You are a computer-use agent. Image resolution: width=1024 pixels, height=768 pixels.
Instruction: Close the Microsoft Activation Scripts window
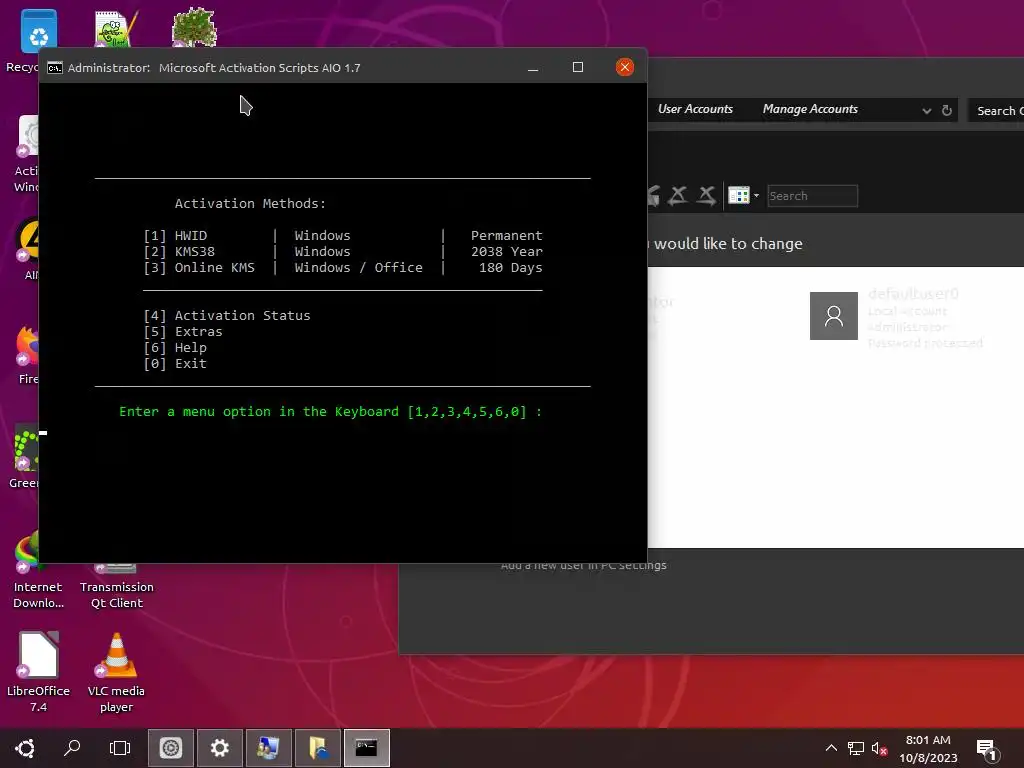click(x=625, y=67)
